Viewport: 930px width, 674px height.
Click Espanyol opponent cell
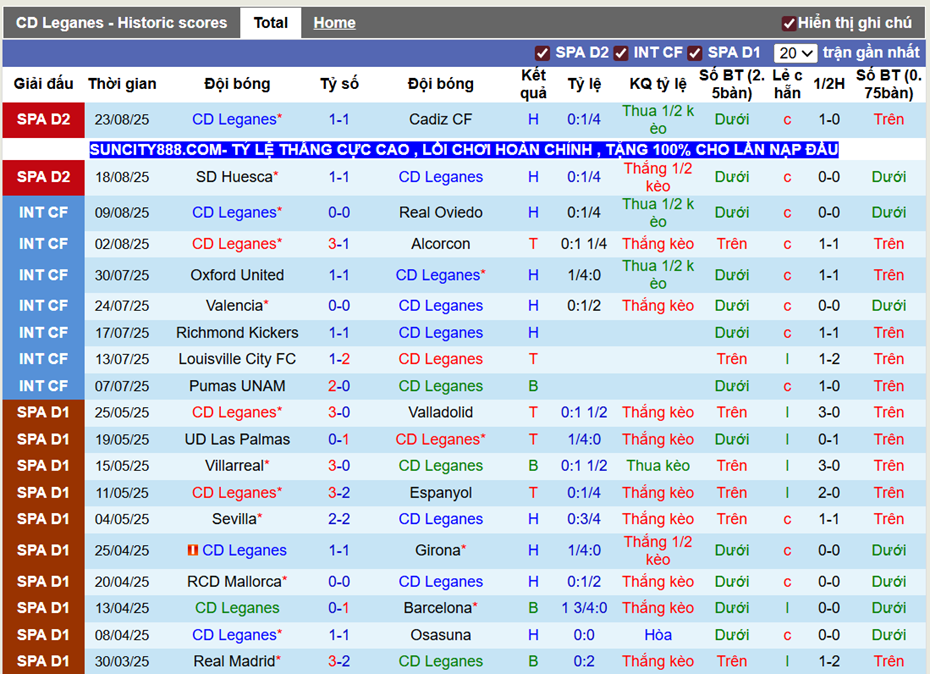[441, 493]
